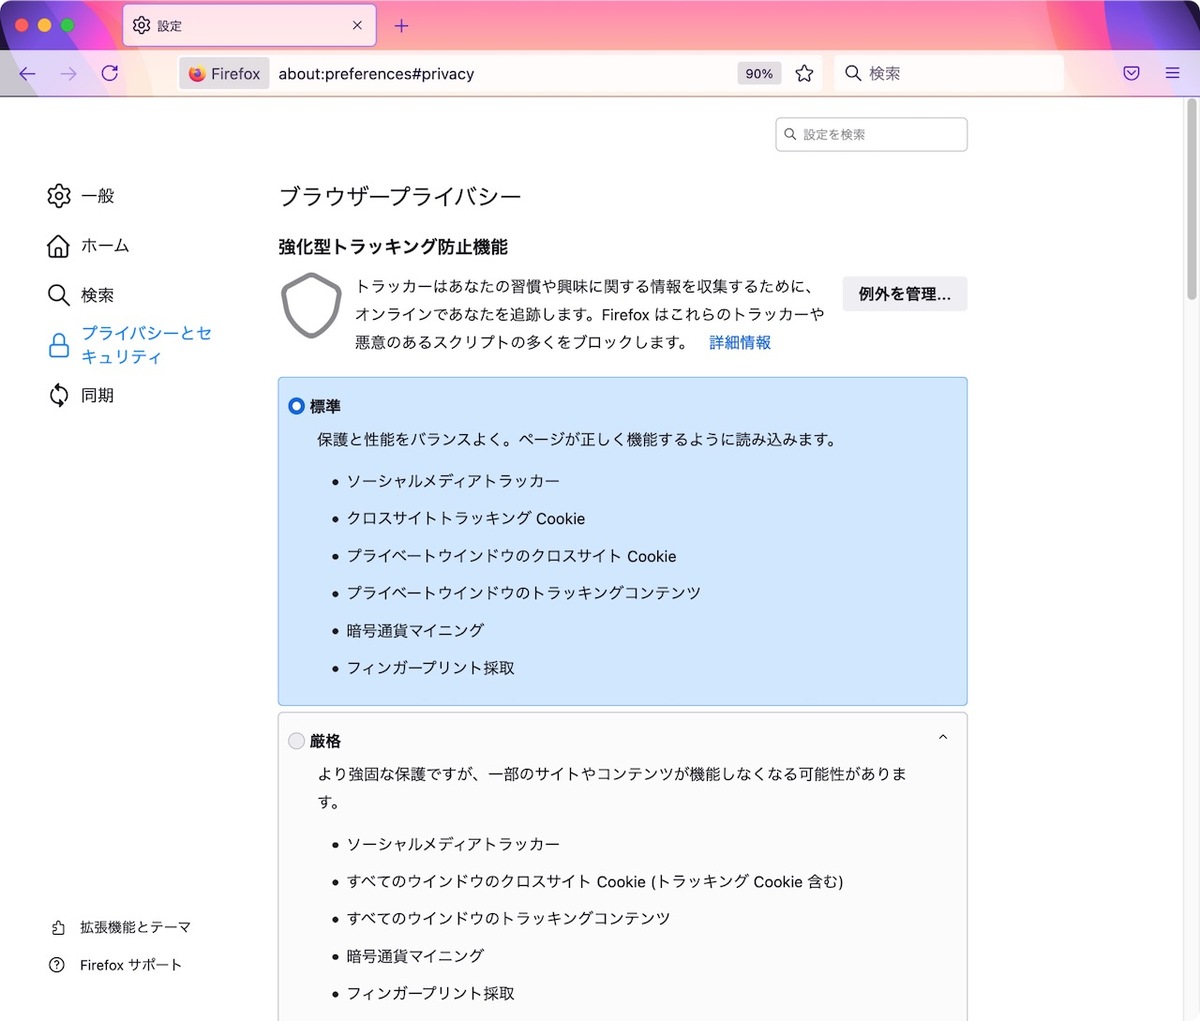
Task: Select プライバシーとセキュリティ category
Action: [130, 345]
